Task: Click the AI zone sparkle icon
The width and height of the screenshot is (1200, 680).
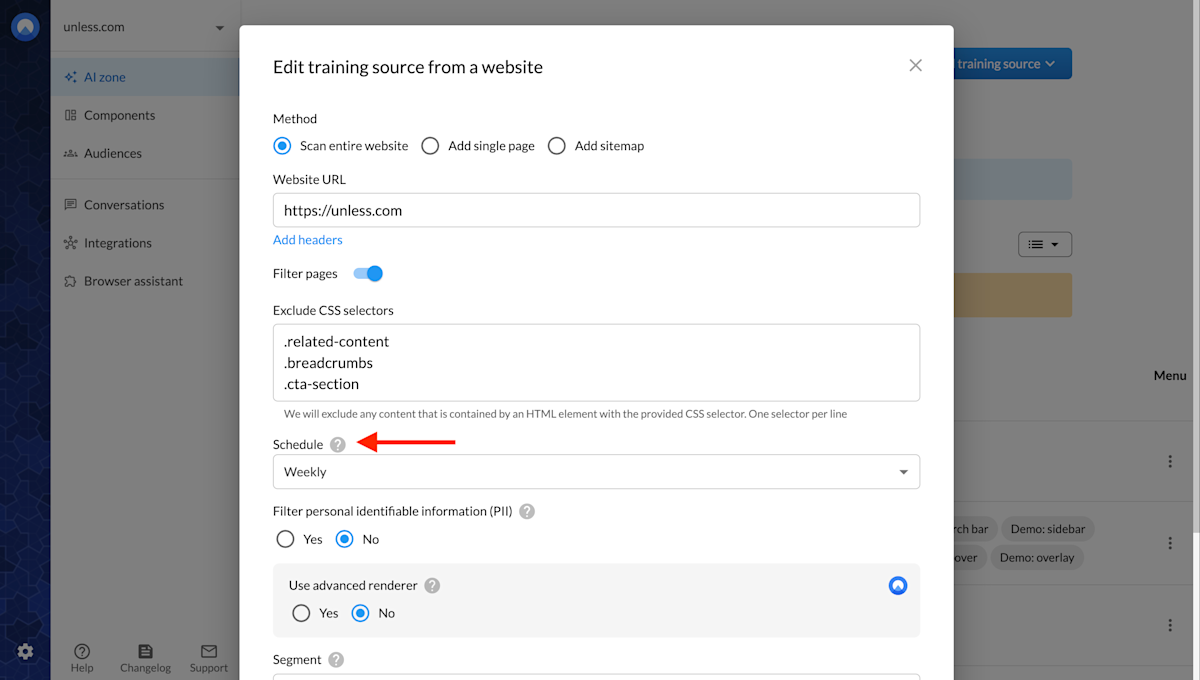Action: [70, 77]
